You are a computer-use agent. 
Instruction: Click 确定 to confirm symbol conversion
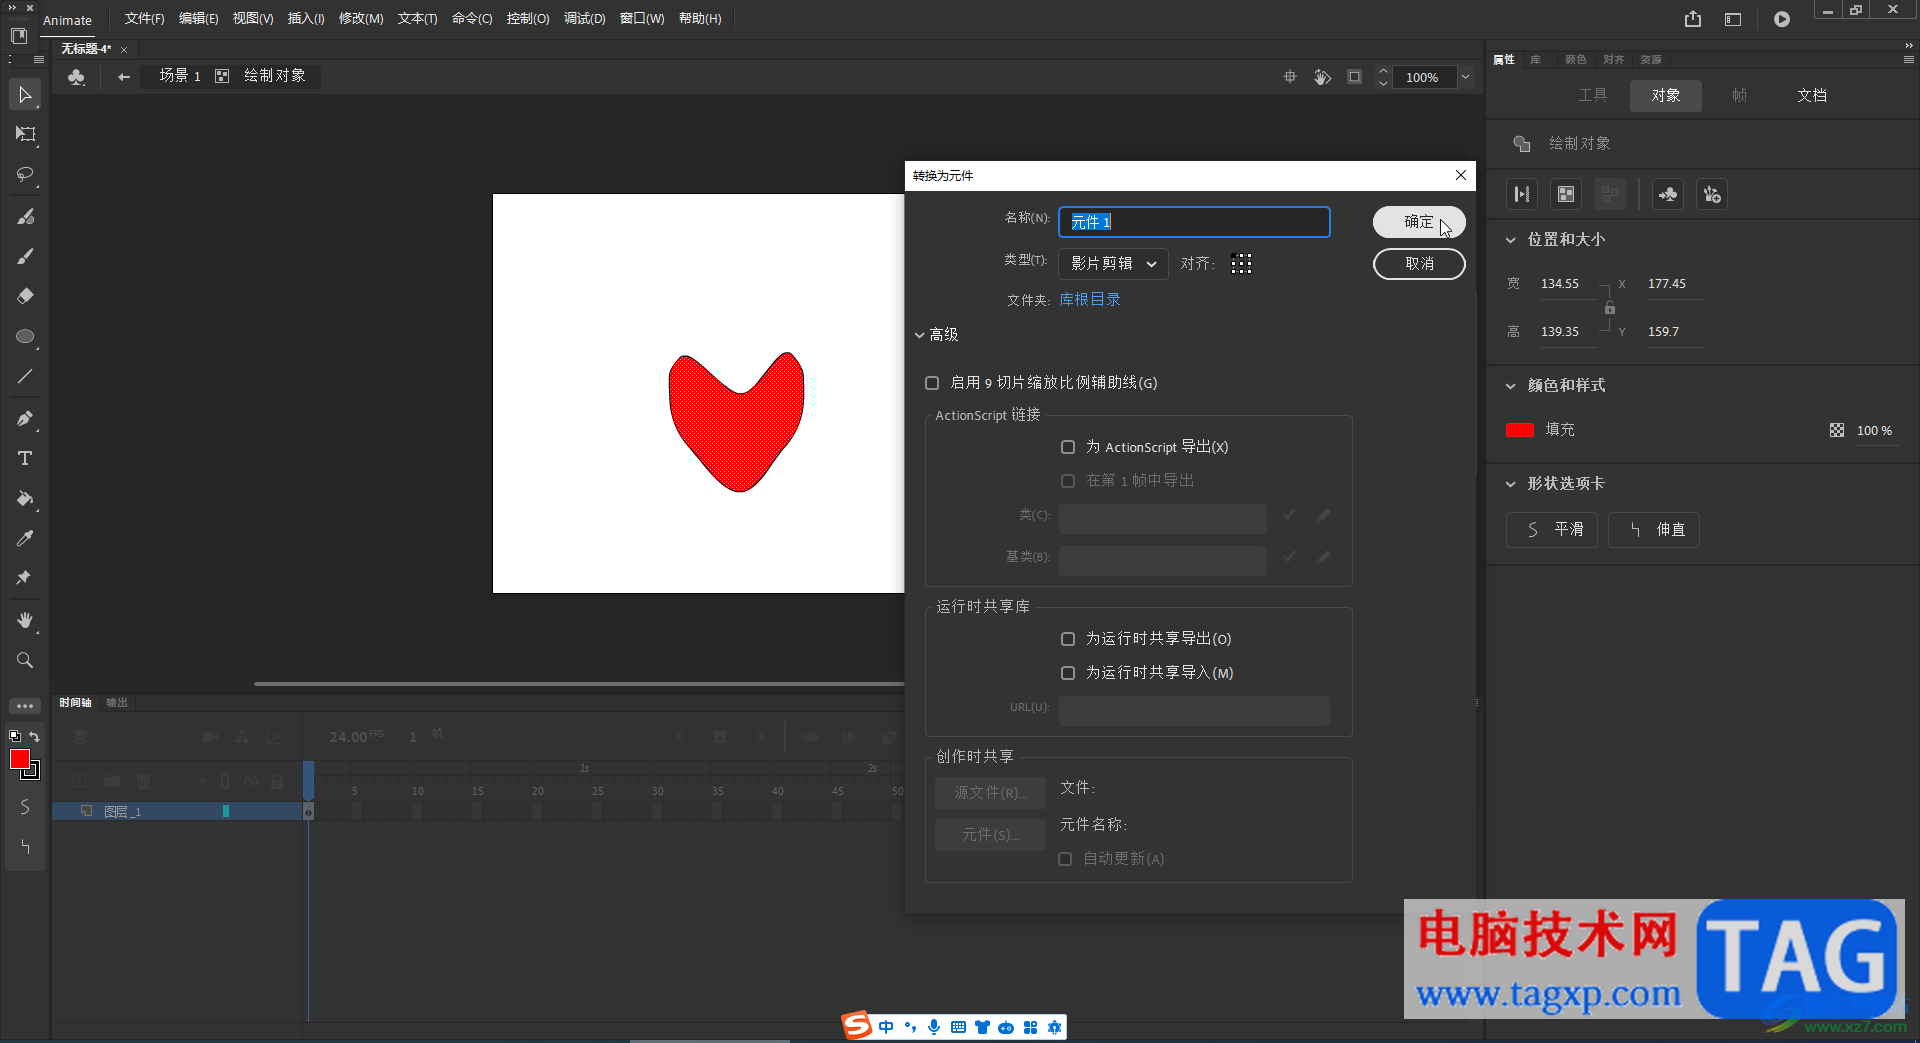[1419, 222]
